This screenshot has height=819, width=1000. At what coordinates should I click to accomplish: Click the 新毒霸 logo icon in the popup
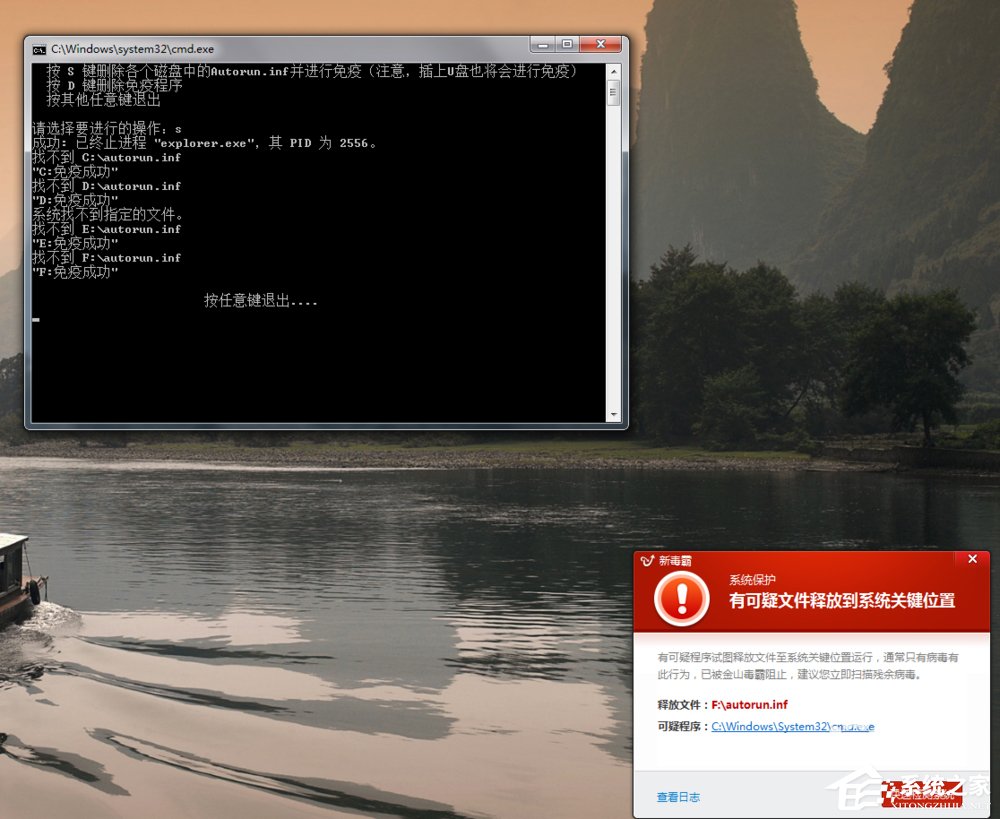(647, 561)
